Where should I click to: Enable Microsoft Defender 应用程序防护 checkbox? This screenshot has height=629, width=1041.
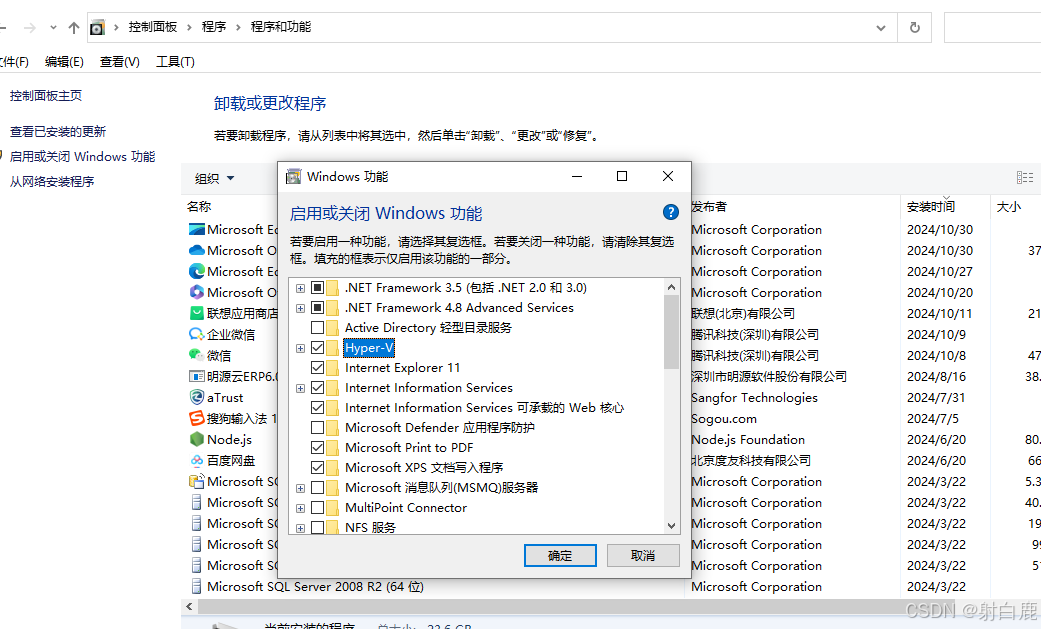click(317, 427)
